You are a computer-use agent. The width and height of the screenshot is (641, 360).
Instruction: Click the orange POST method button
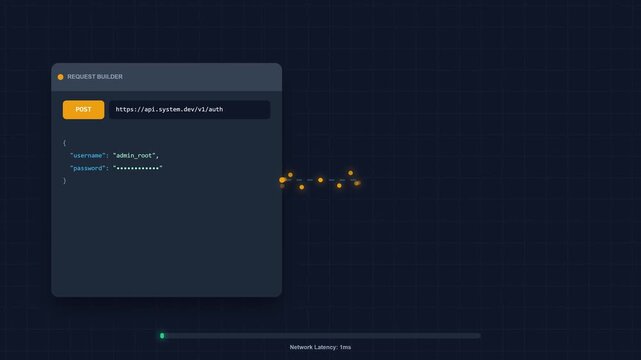tap(83, 110)
